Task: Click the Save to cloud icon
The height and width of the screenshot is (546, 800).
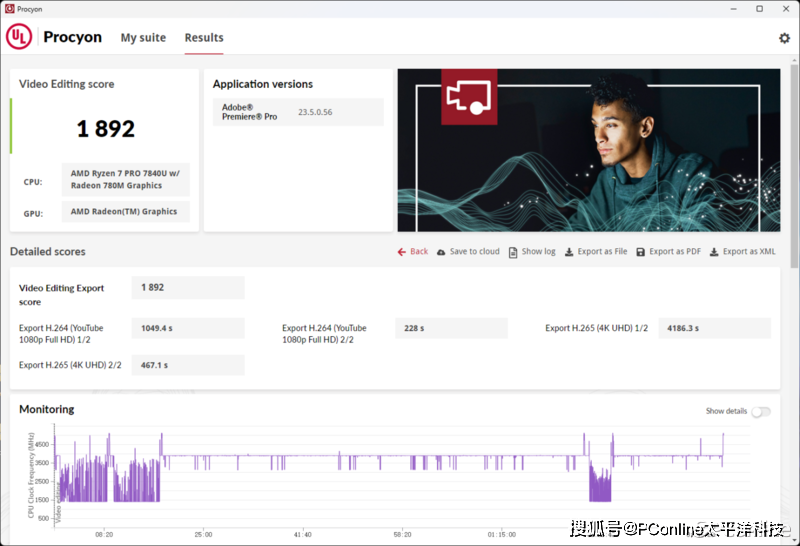Action: point(441,252)
